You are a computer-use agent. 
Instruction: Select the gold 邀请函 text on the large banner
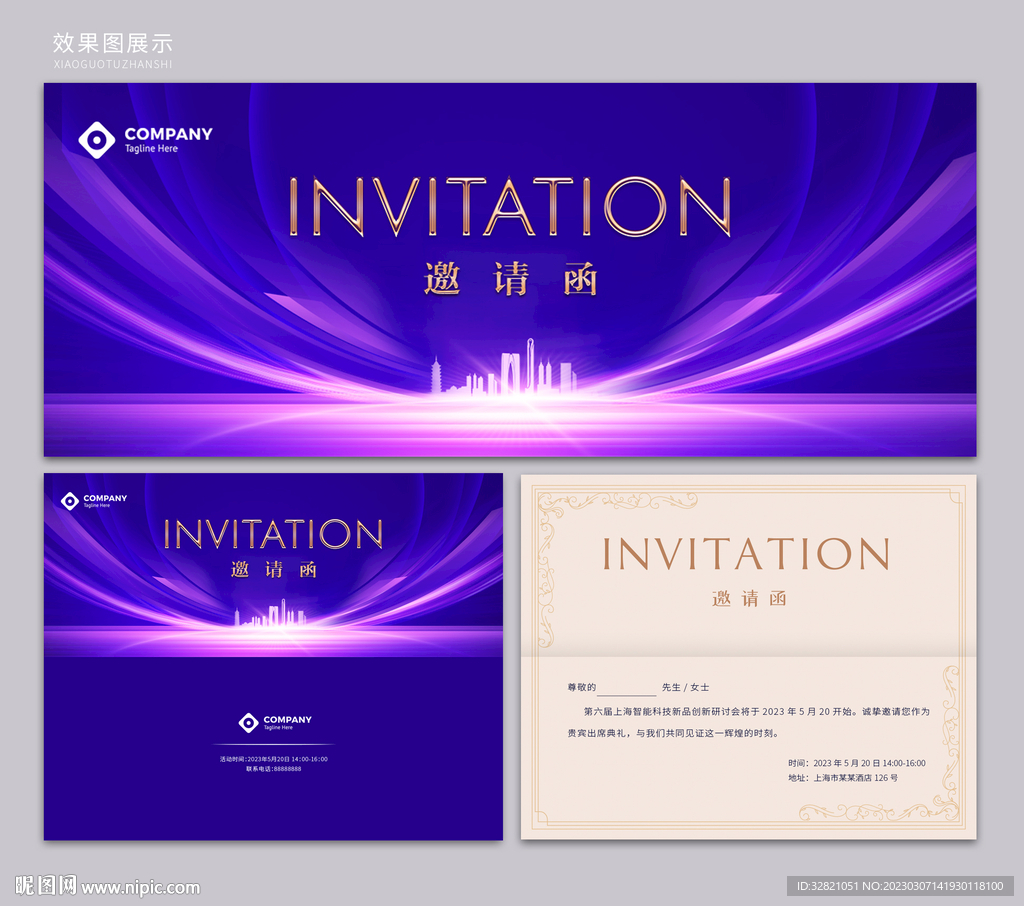tap(510, 280)
